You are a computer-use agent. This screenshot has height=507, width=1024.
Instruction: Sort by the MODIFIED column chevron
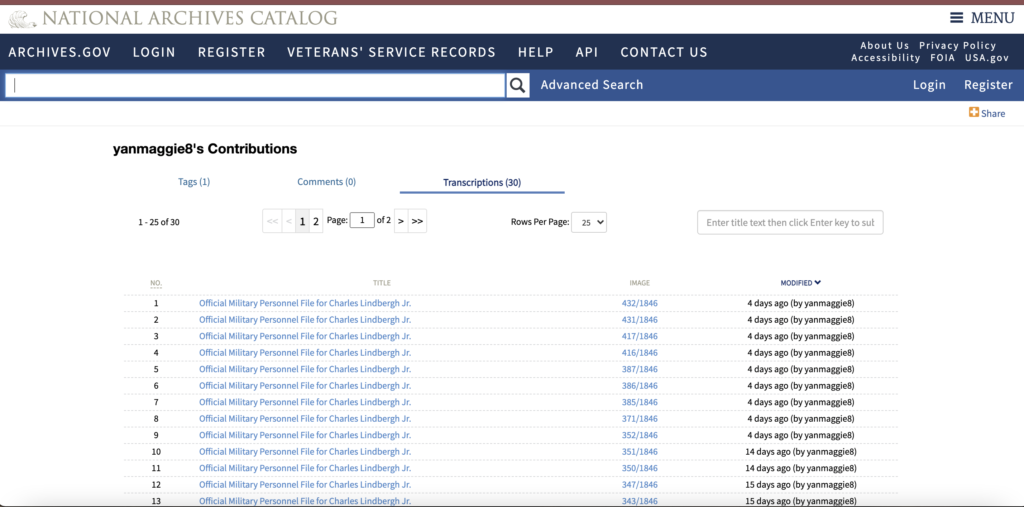[x=818, y=283]
